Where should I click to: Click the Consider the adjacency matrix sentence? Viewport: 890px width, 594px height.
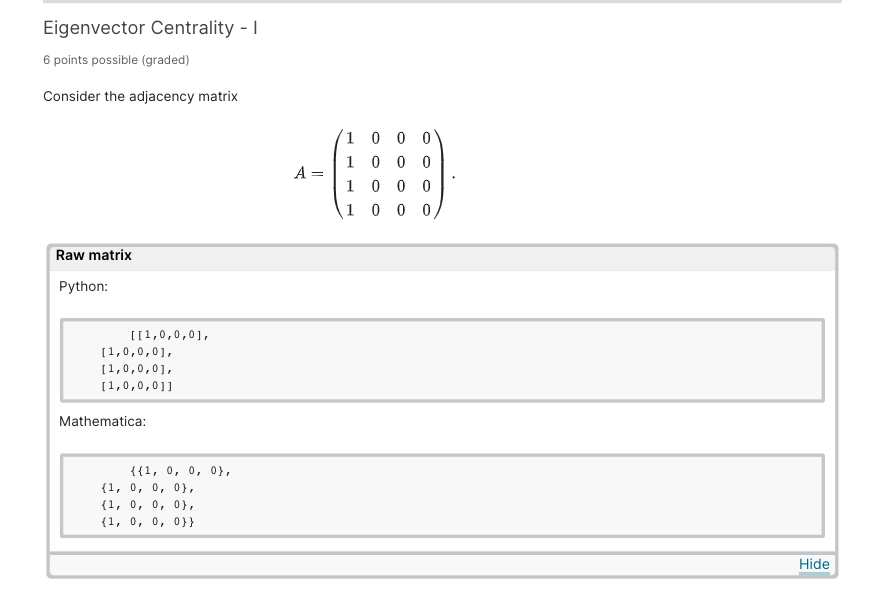coord(139,96)
